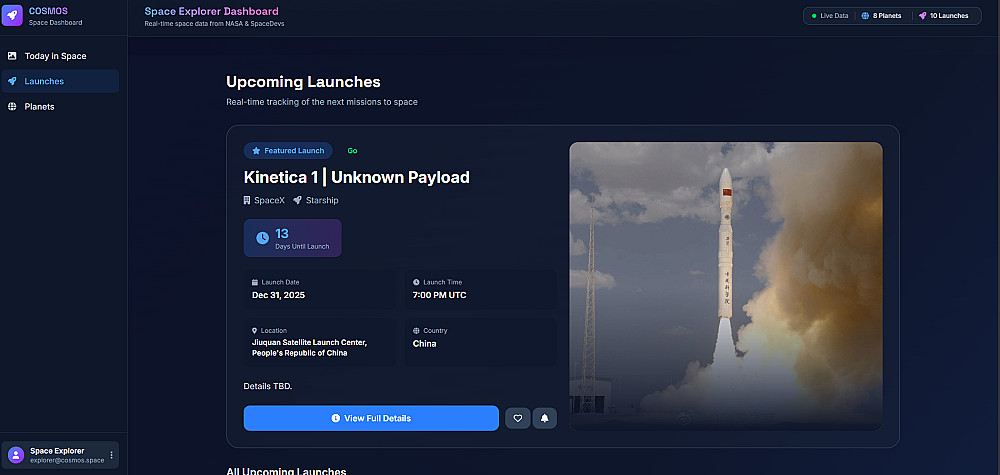Click the Featured Launch badge
The width and height of the screenshot is (1000, 475).
coord(288,151)
